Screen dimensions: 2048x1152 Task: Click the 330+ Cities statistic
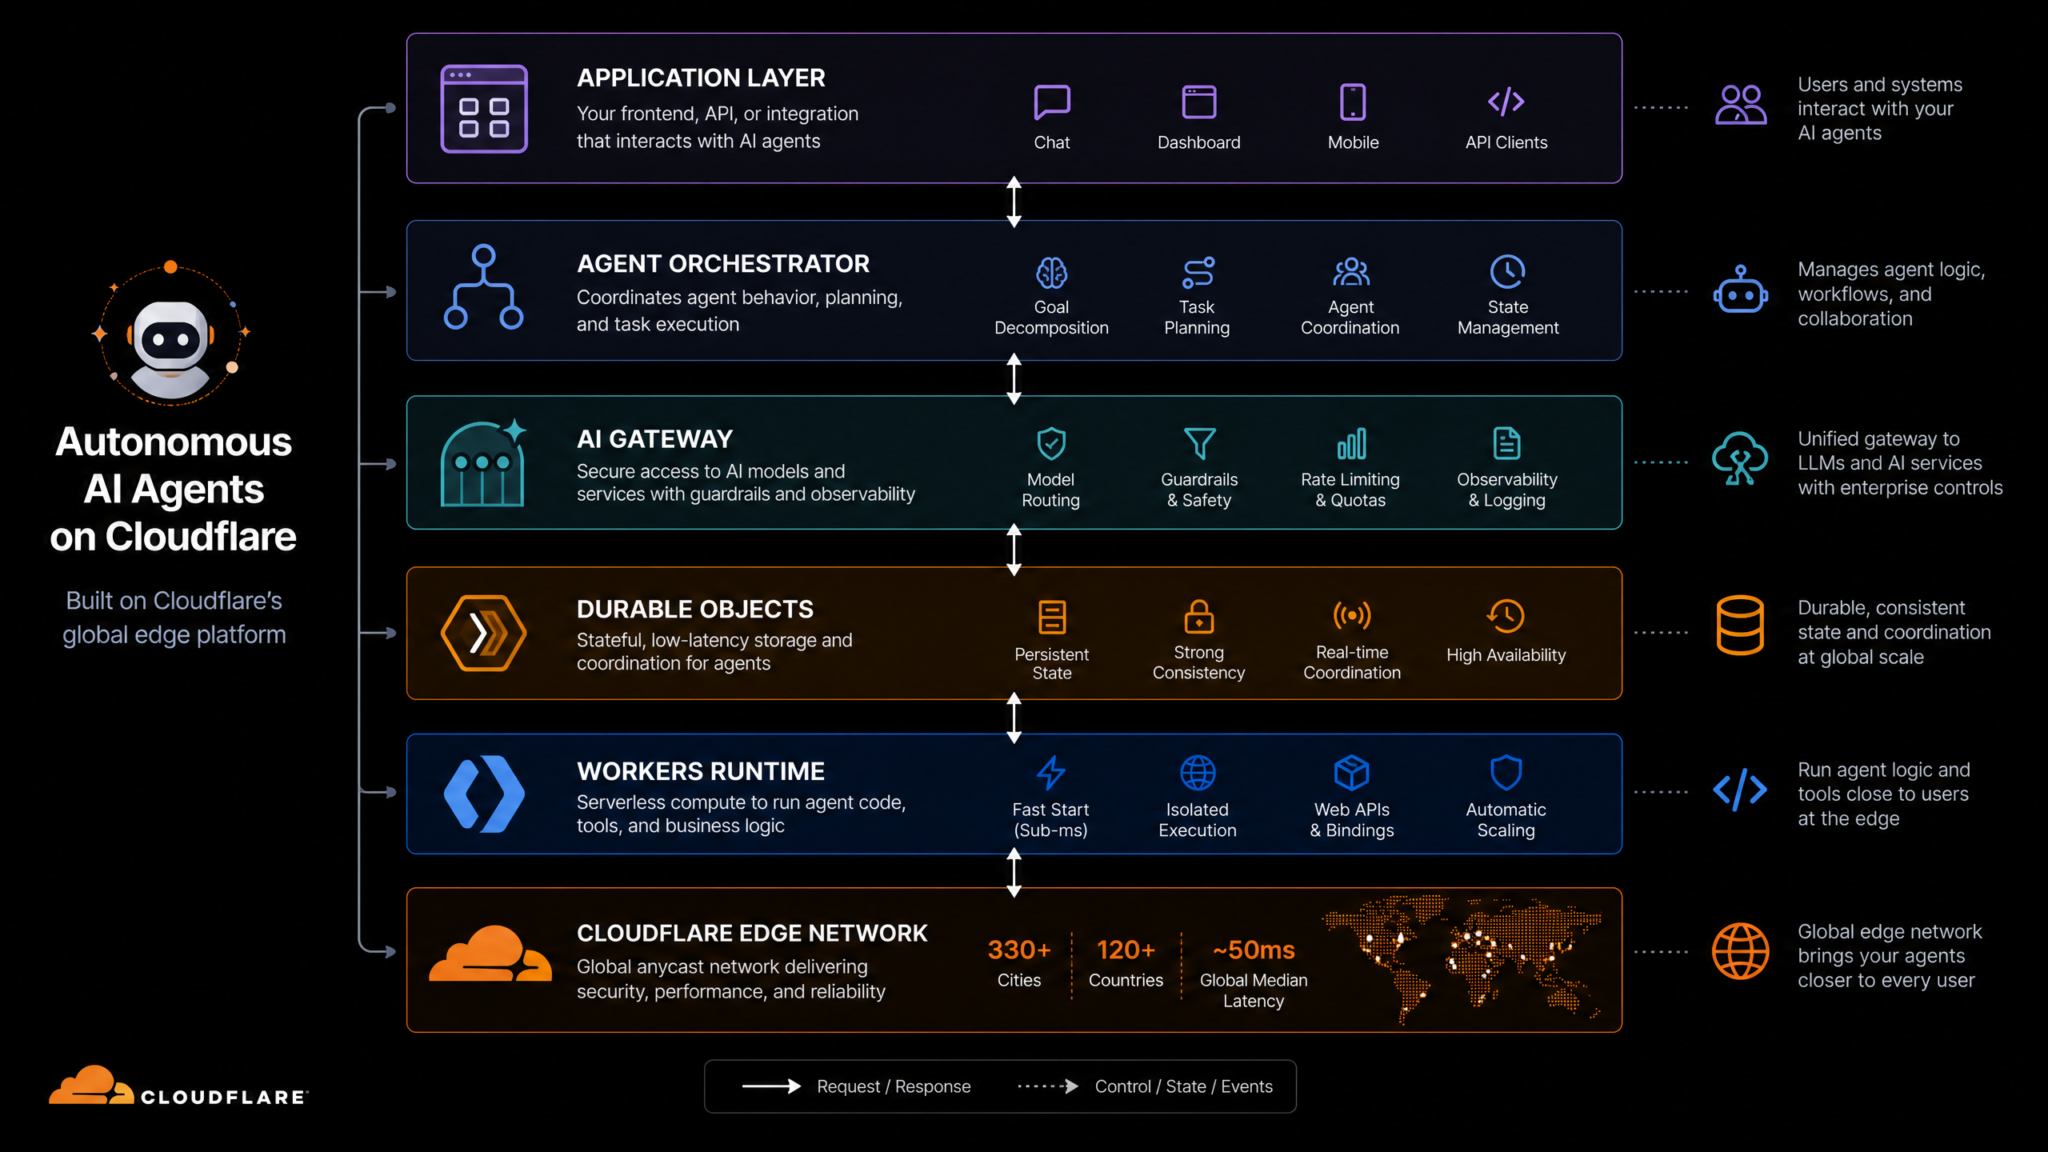click(1019, 963)
